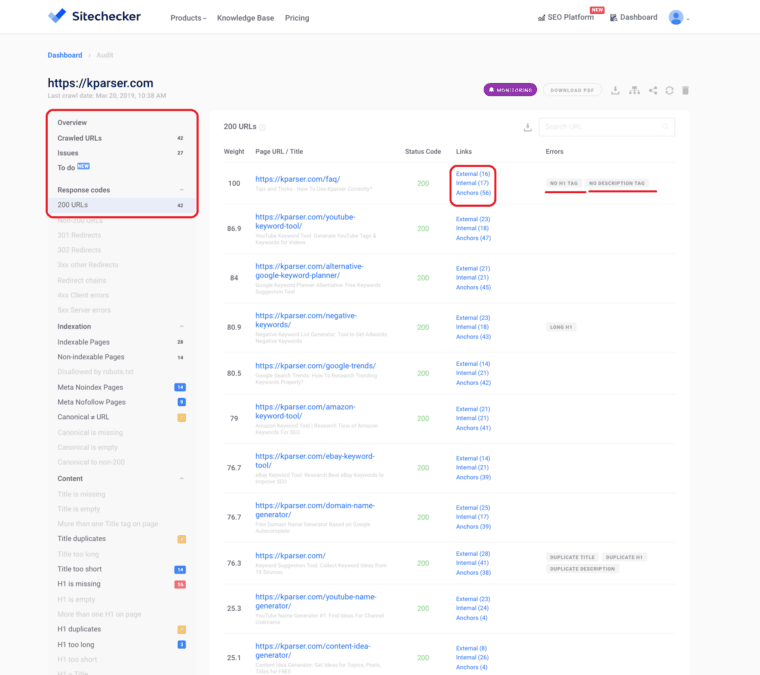Click the Download PDF button
This screenshot has height=675, width=760.
pos(574,90)
